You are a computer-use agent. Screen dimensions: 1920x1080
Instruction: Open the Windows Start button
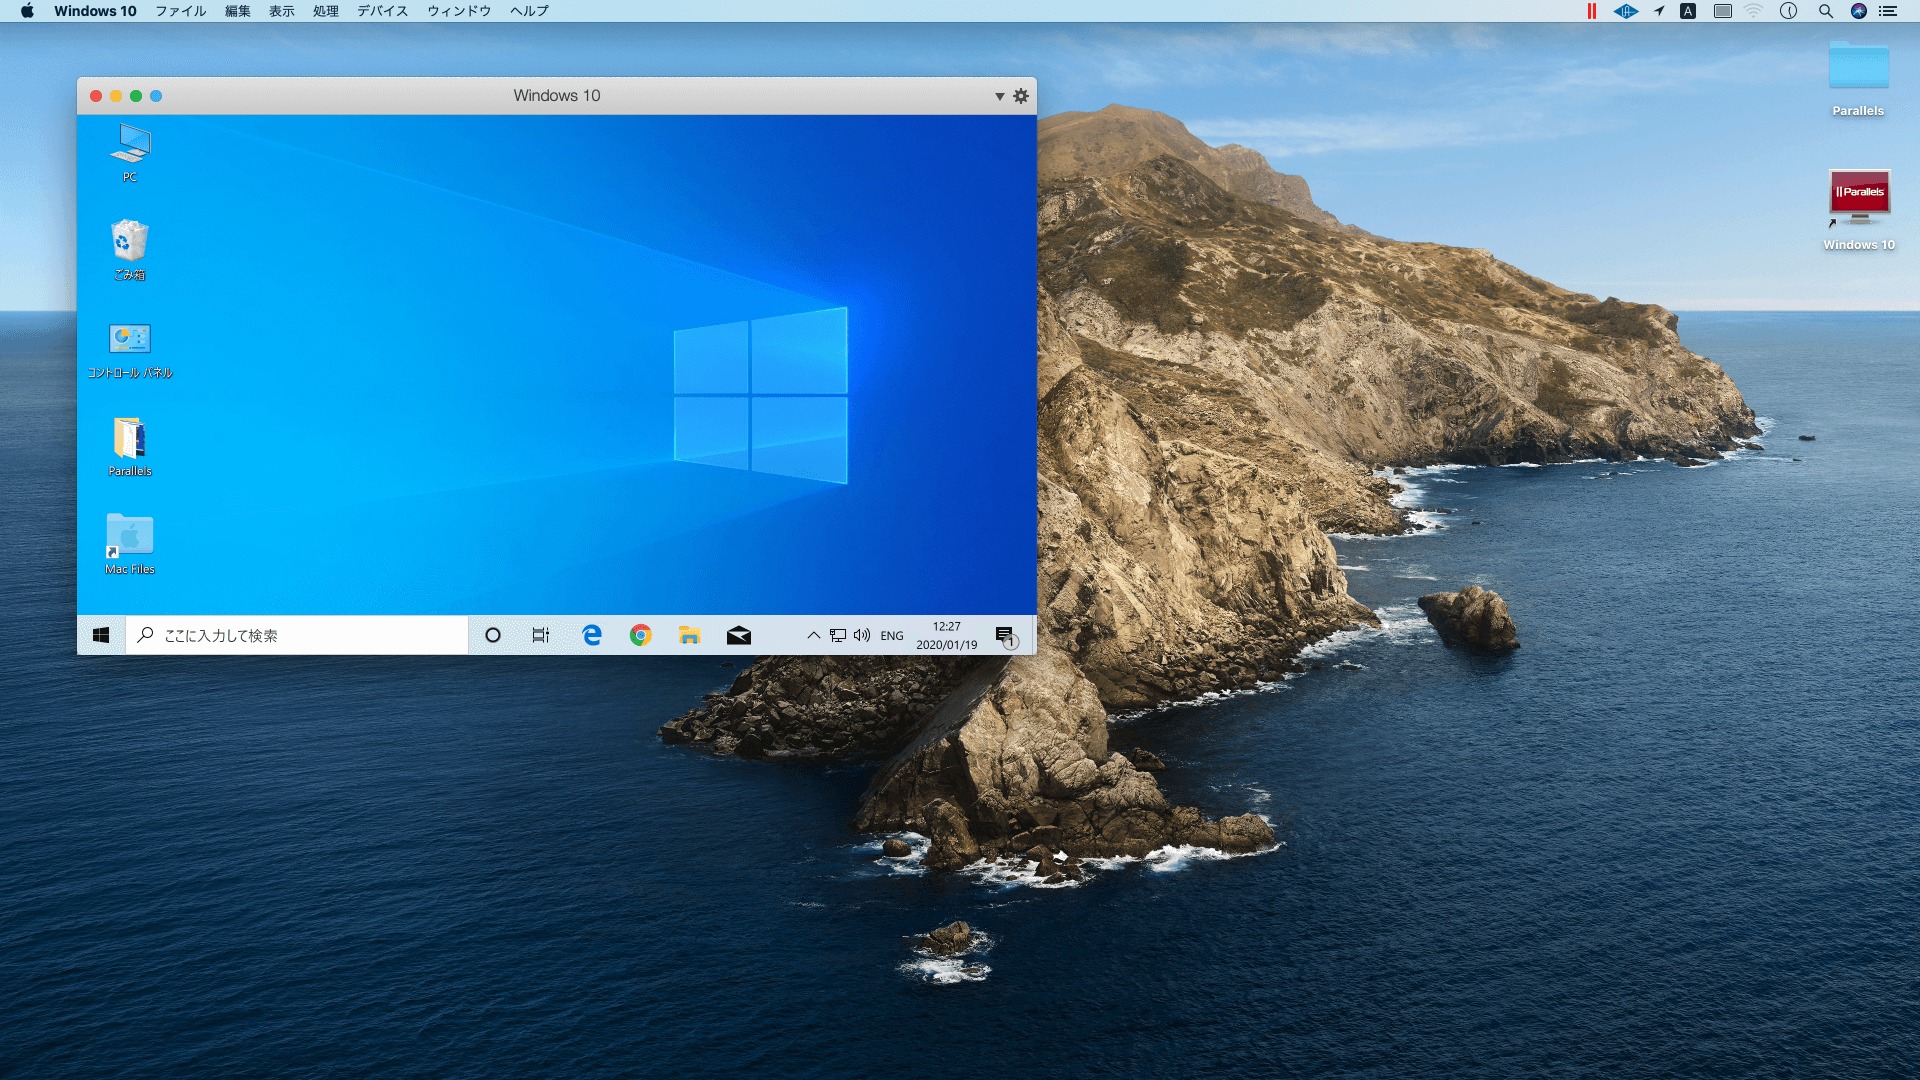coord(101,635)
